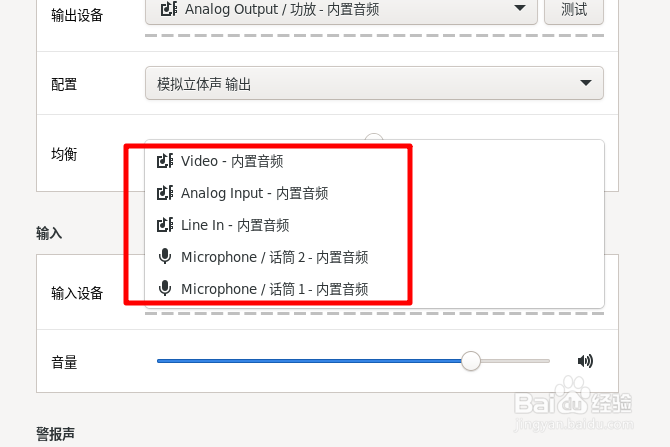Open the 输出设备 dropdown arrow
This screenshot has width=670, height=447.
click(520, 8)
